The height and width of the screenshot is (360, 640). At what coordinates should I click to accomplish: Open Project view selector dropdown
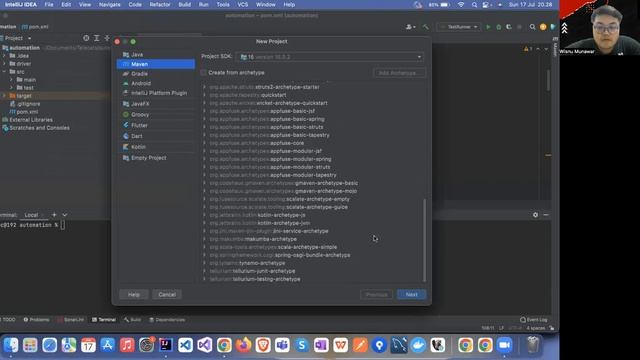click(17, 38)
